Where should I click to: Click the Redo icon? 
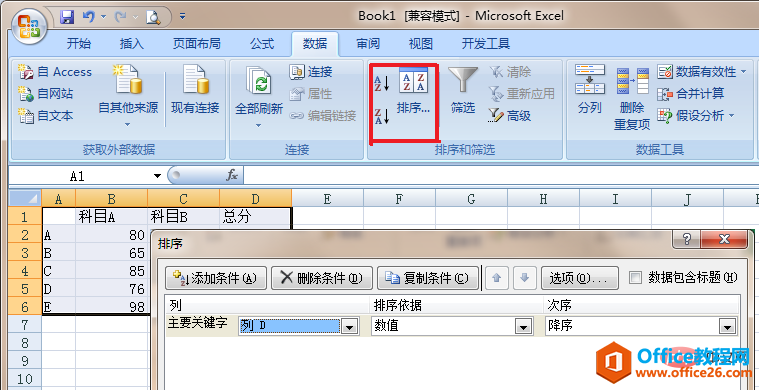(x=120, y=17)
